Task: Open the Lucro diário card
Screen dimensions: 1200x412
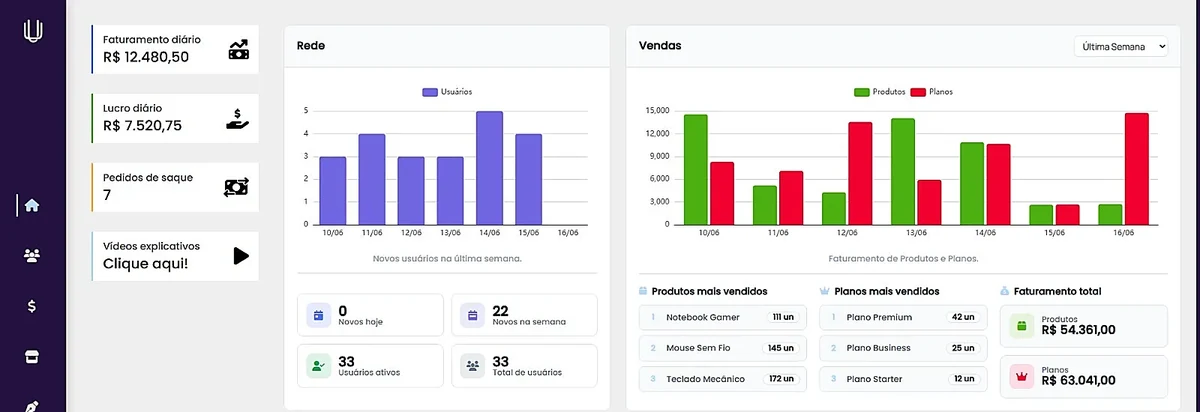Action: coord(175,118)
